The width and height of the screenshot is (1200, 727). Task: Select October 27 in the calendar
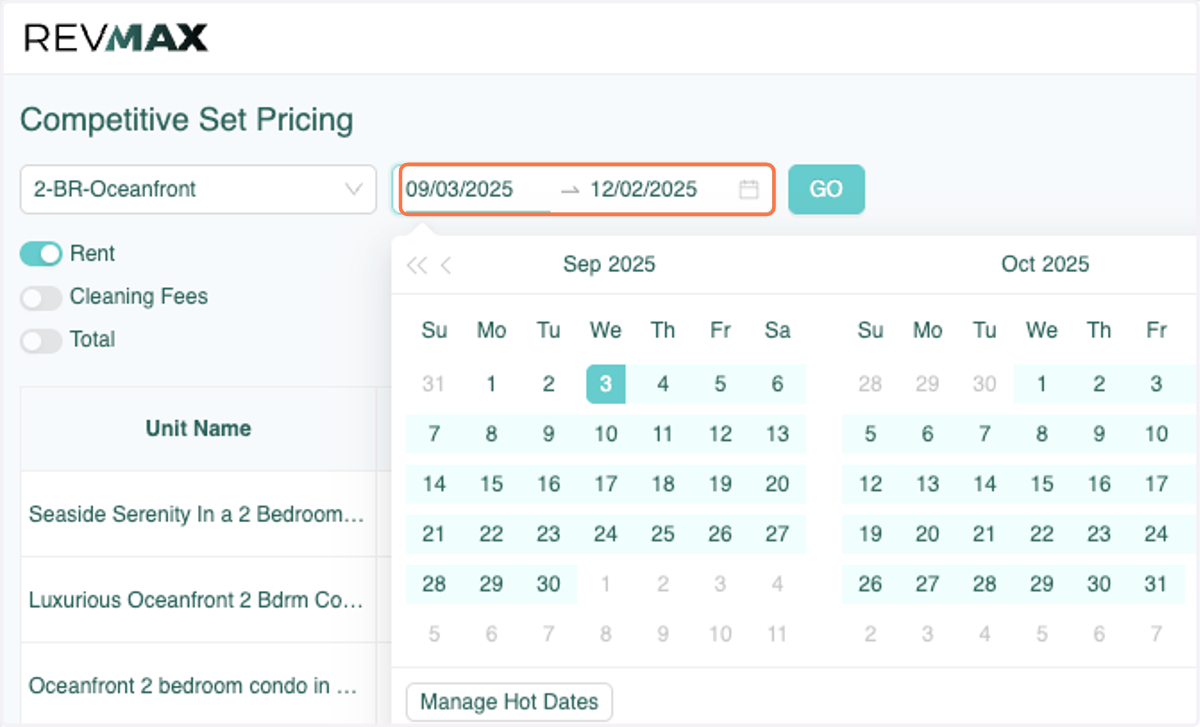(927, 584)
